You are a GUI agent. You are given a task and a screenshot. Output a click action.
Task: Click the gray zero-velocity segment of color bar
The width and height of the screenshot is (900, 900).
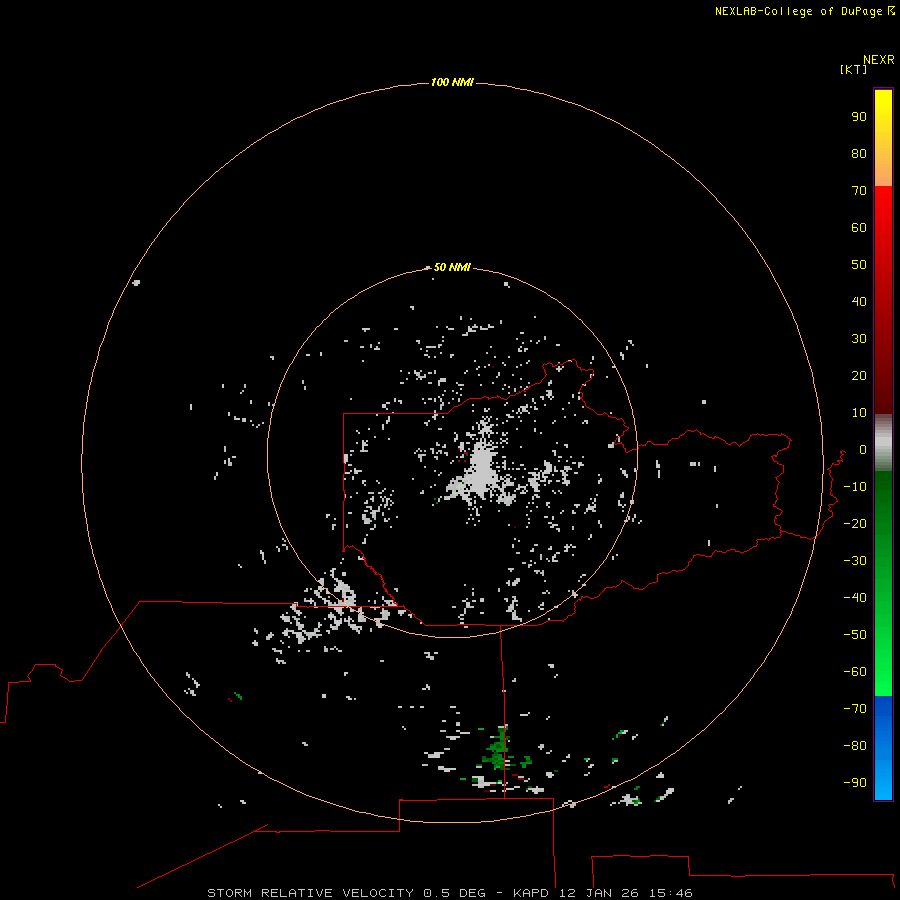point(883,443)
